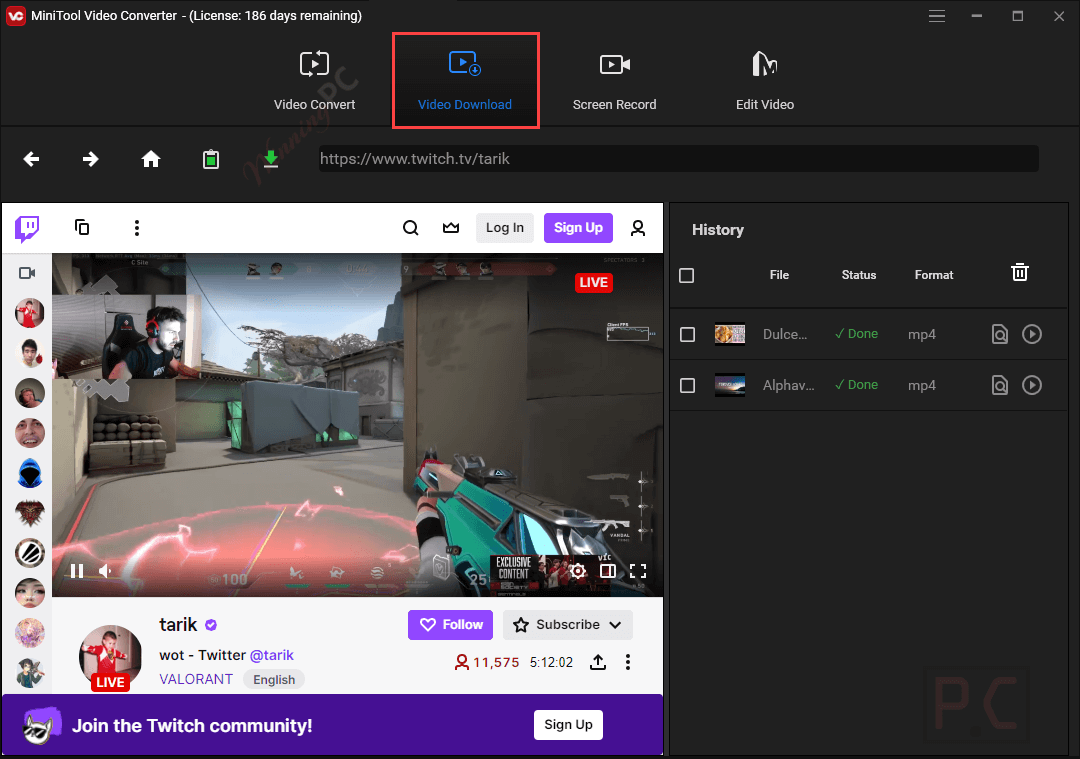Check the select-all History checkbox
The height and width of the screenshot is (759, 1080).
tap(687, 275)
